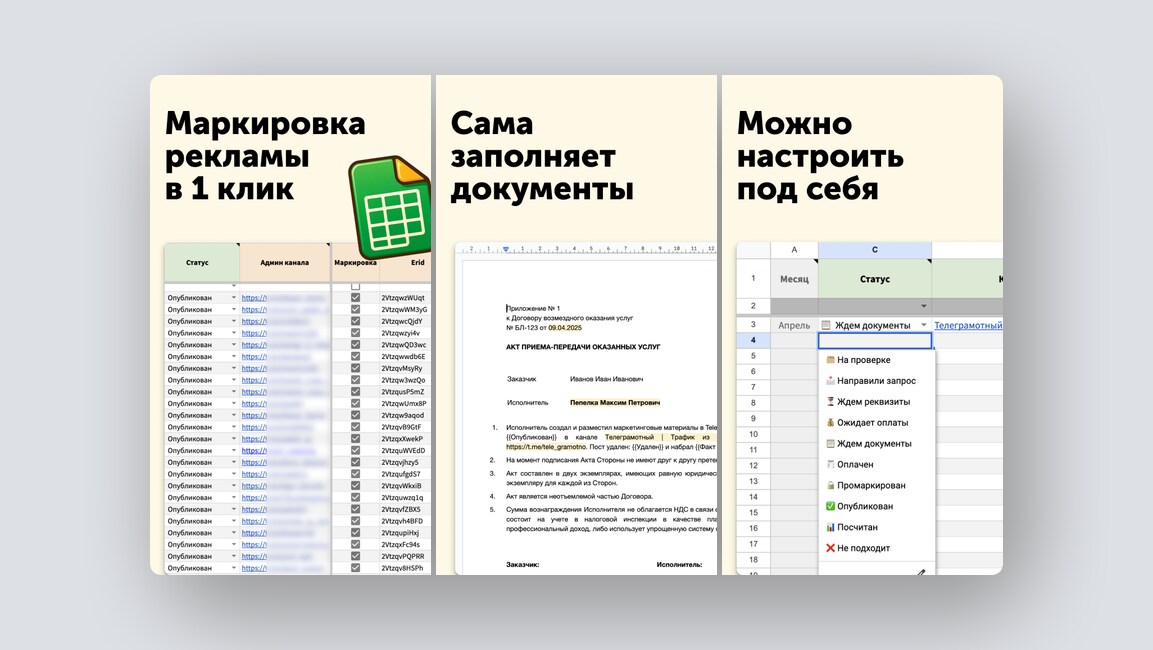Click the Приложение № 1 line in document
This screenshot has height=650, width=1153.
(x=533, y=309)
